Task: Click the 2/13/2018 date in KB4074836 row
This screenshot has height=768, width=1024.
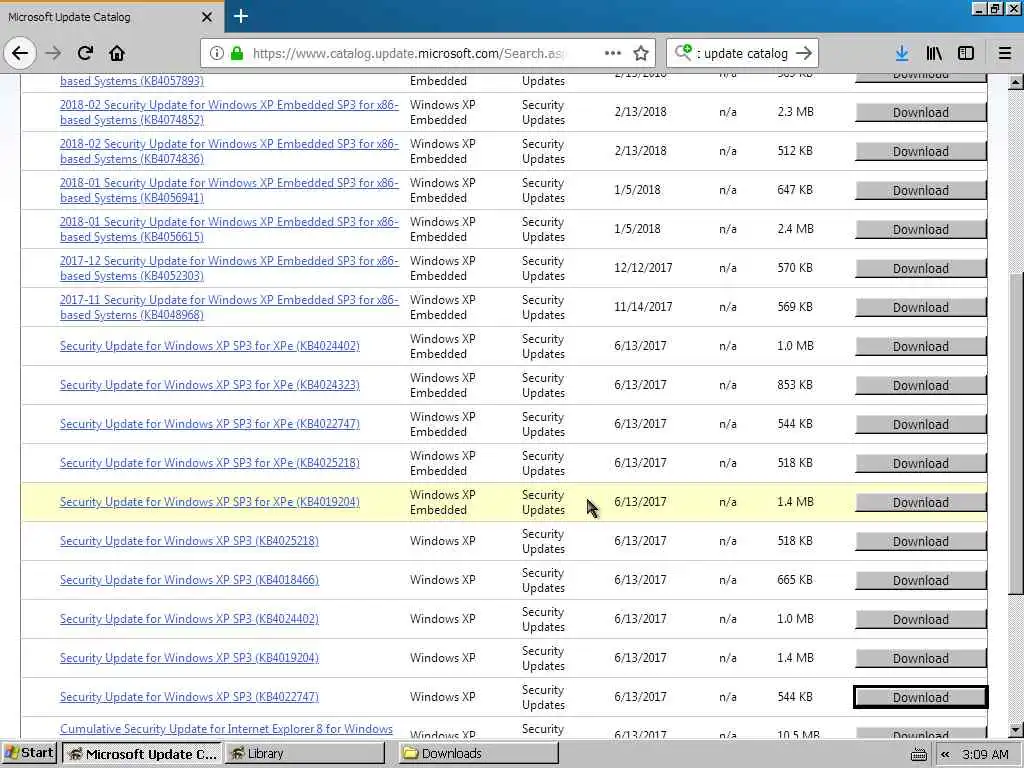Action: click(640, 151)
